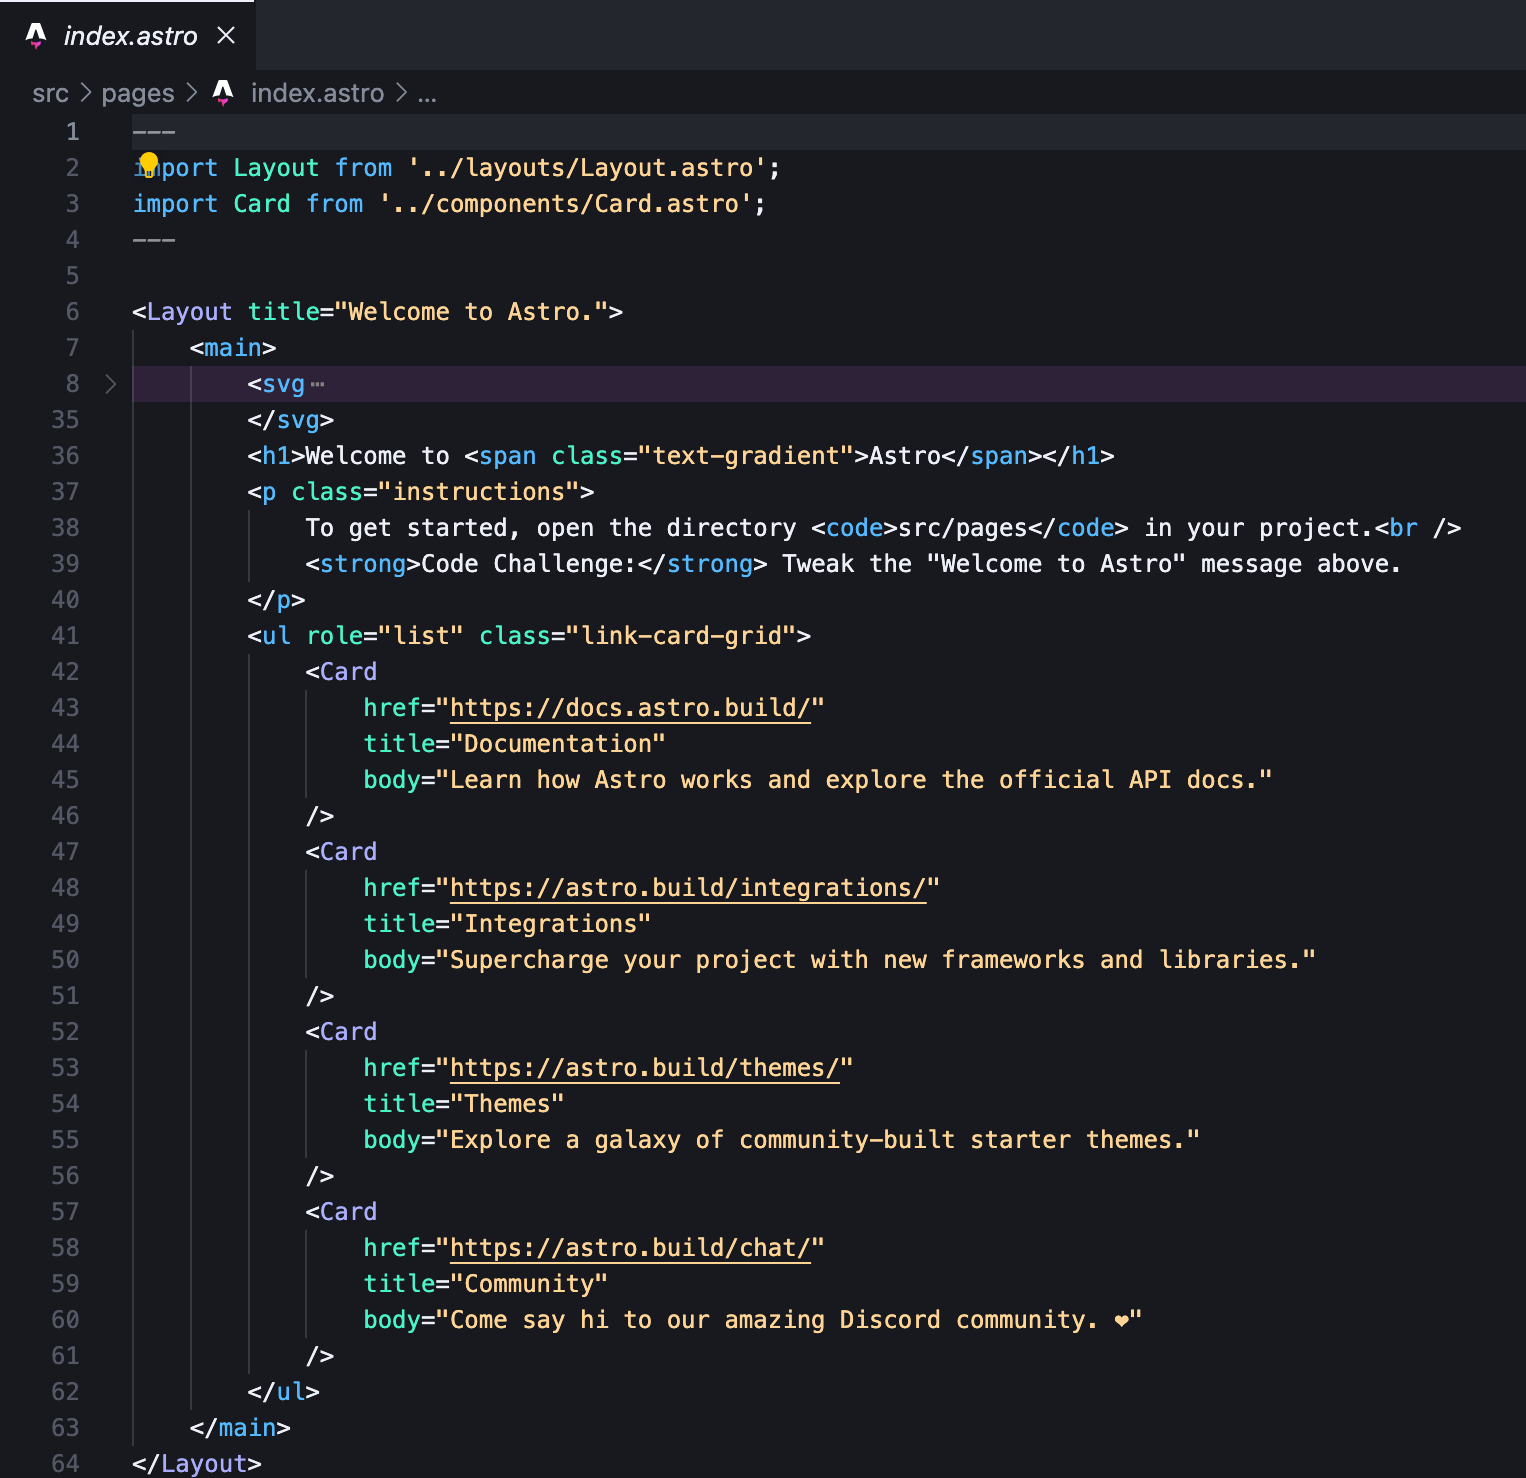
Task: Click the opening main tag on line 7
Action: tap(233, 348)
